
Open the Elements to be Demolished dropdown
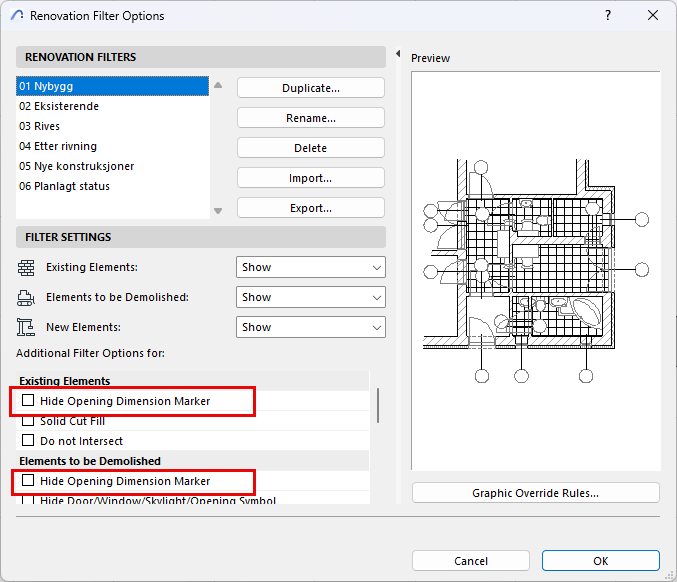(311, 297)
